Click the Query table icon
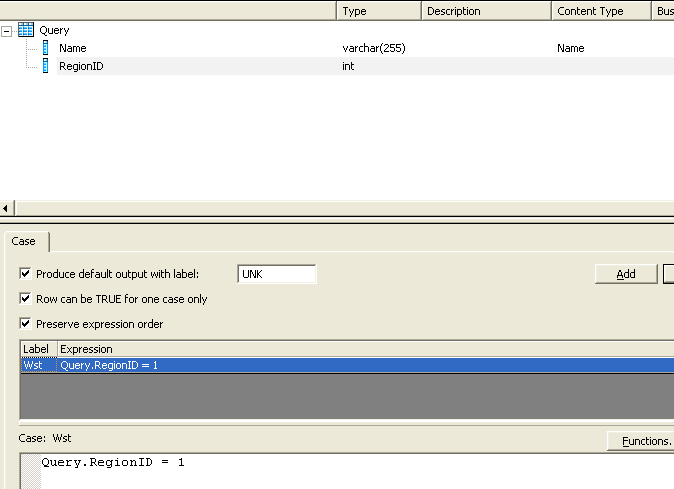The height and width of the screenshot is (489, 674). click(26, 30)
